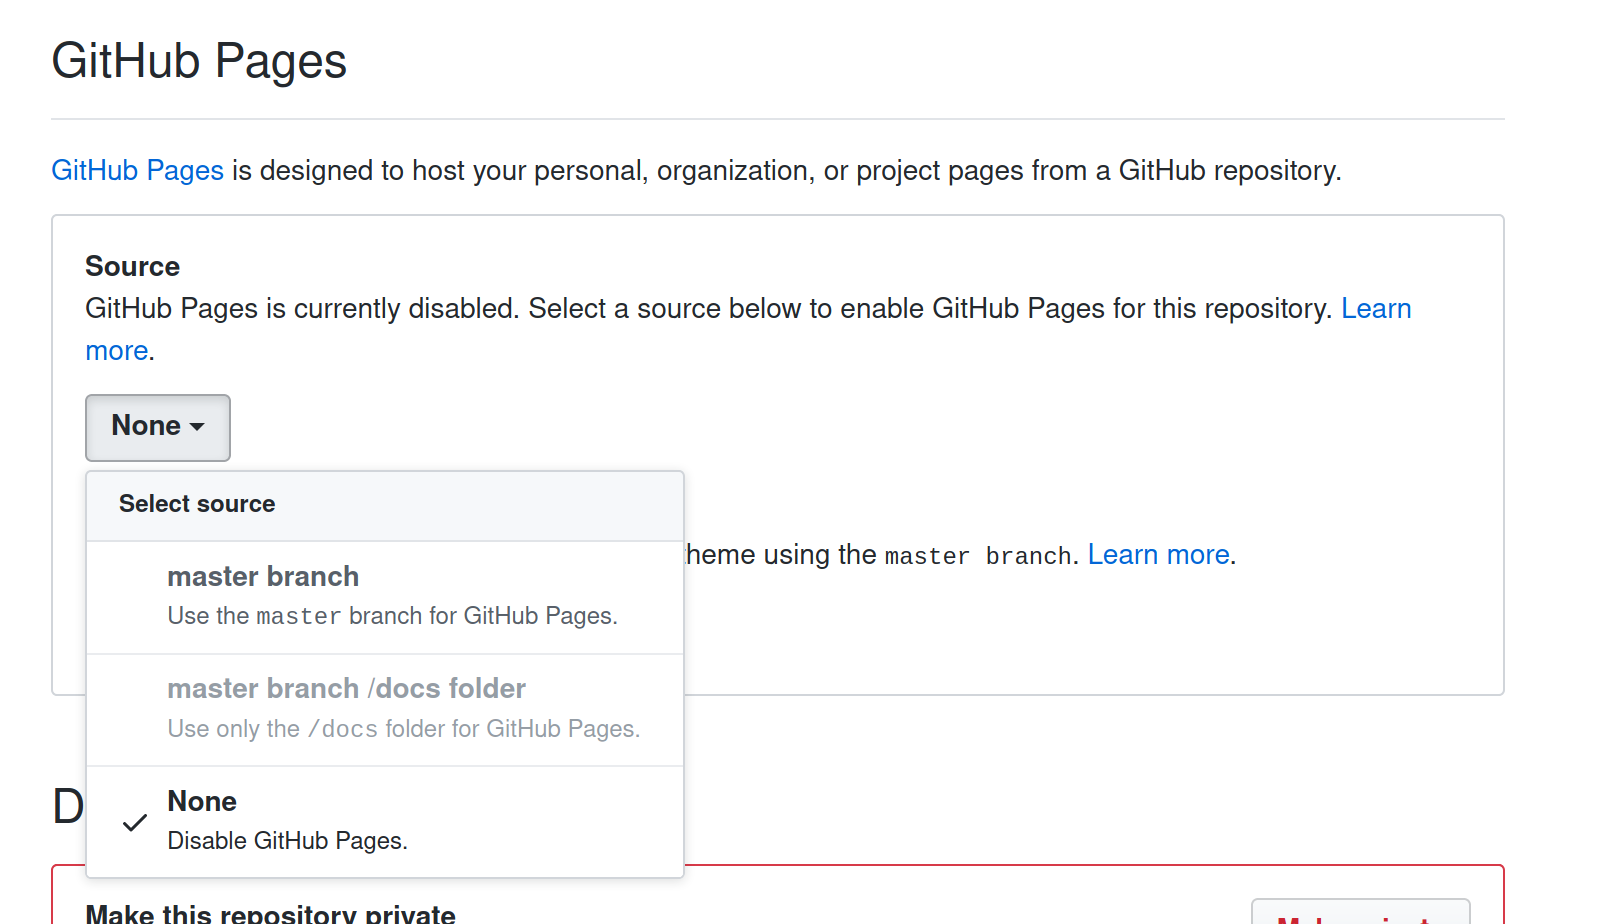Click the 'Disable GitHub Pages.' description text
This screenshot has height=924, width=1602.
(x=288, y=841)
